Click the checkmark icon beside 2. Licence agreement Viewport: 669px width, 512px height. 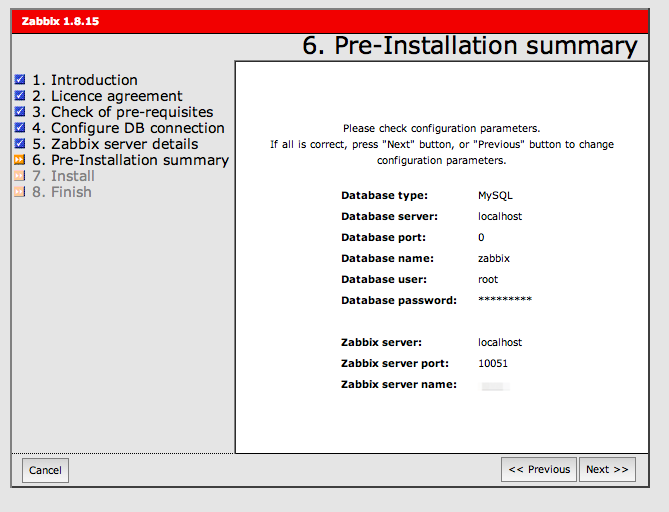click(x=20, y=96)
